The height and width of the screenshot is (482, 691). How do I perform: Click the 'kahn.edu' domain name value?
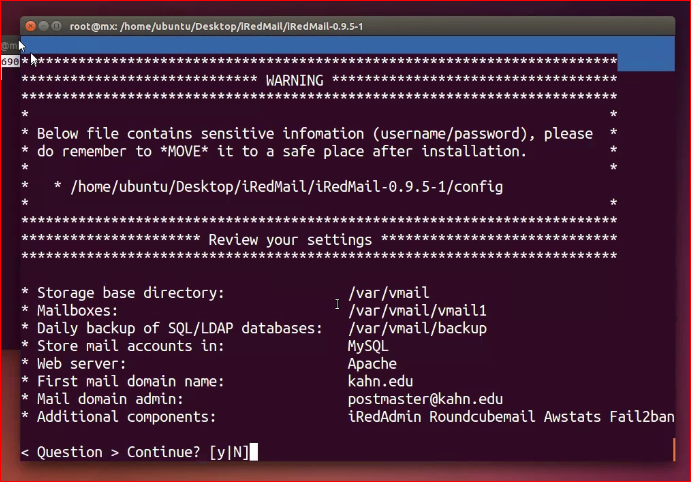[x=380, y=381]
